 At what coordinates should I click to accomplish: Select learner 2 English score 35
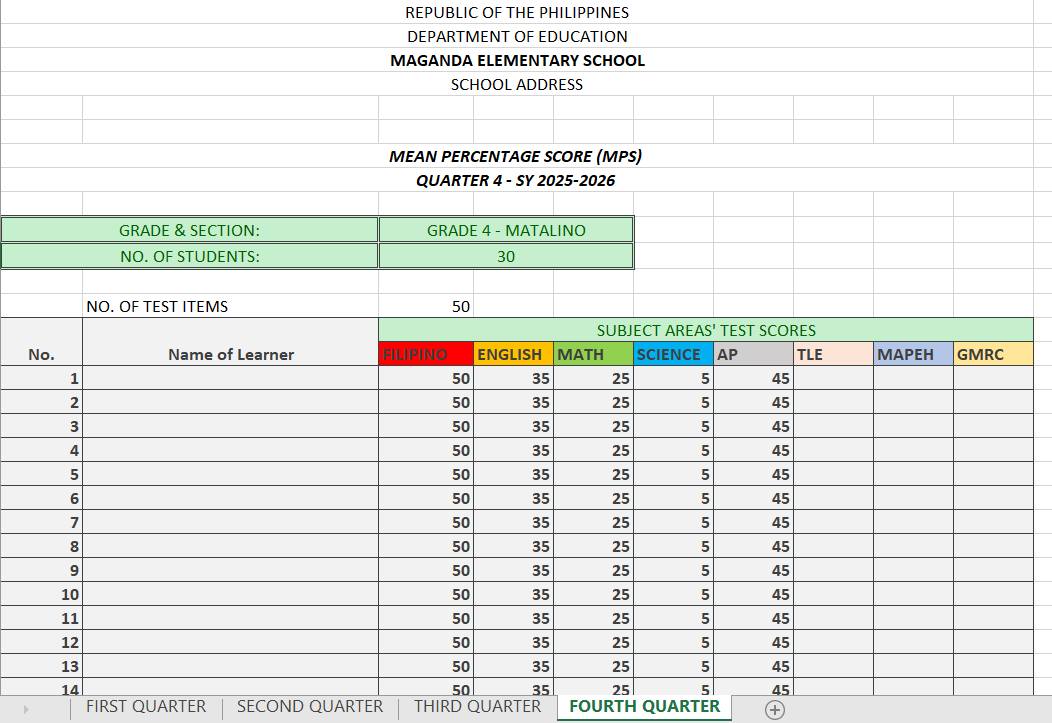pyautogui.click(x=513, y=402)
